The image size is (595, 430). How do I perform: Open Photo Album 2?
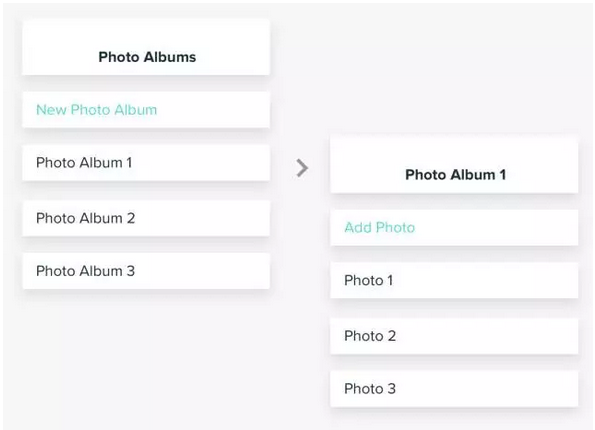[x=146, y=218]
